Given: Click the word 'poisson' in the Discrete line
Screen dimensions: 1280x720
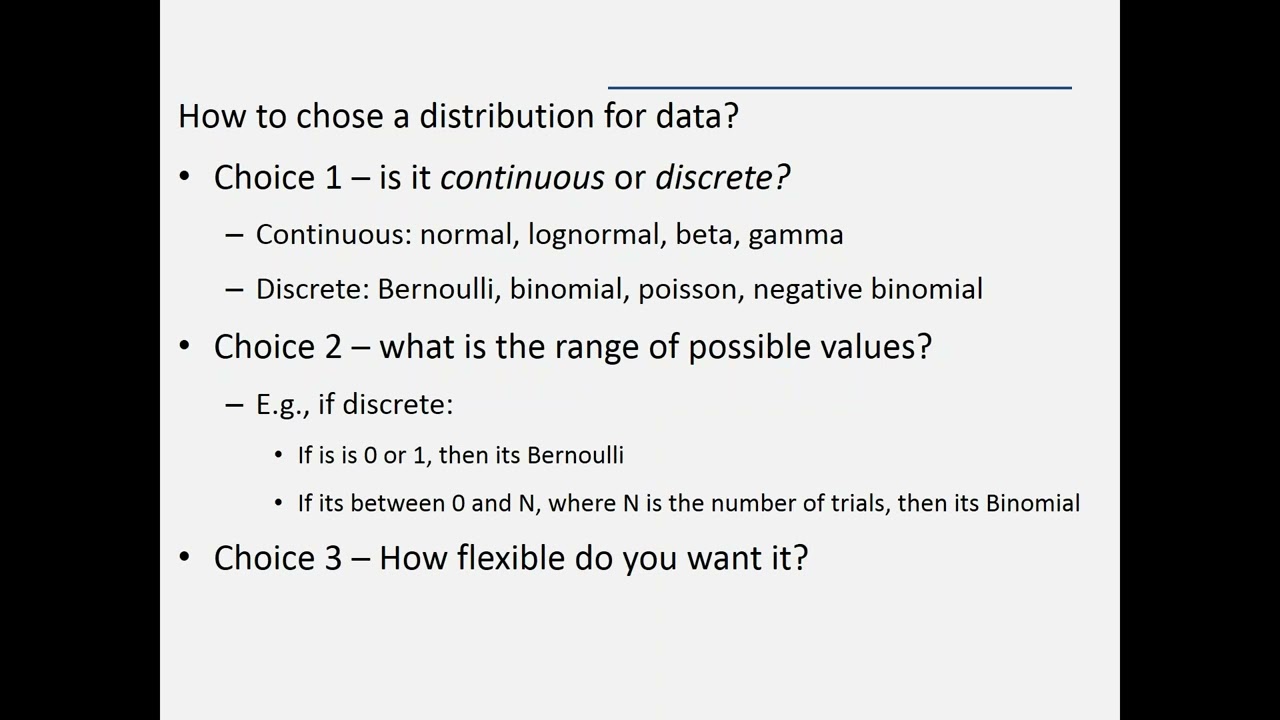Looking at the screenshot, I should tap(691, 290).
